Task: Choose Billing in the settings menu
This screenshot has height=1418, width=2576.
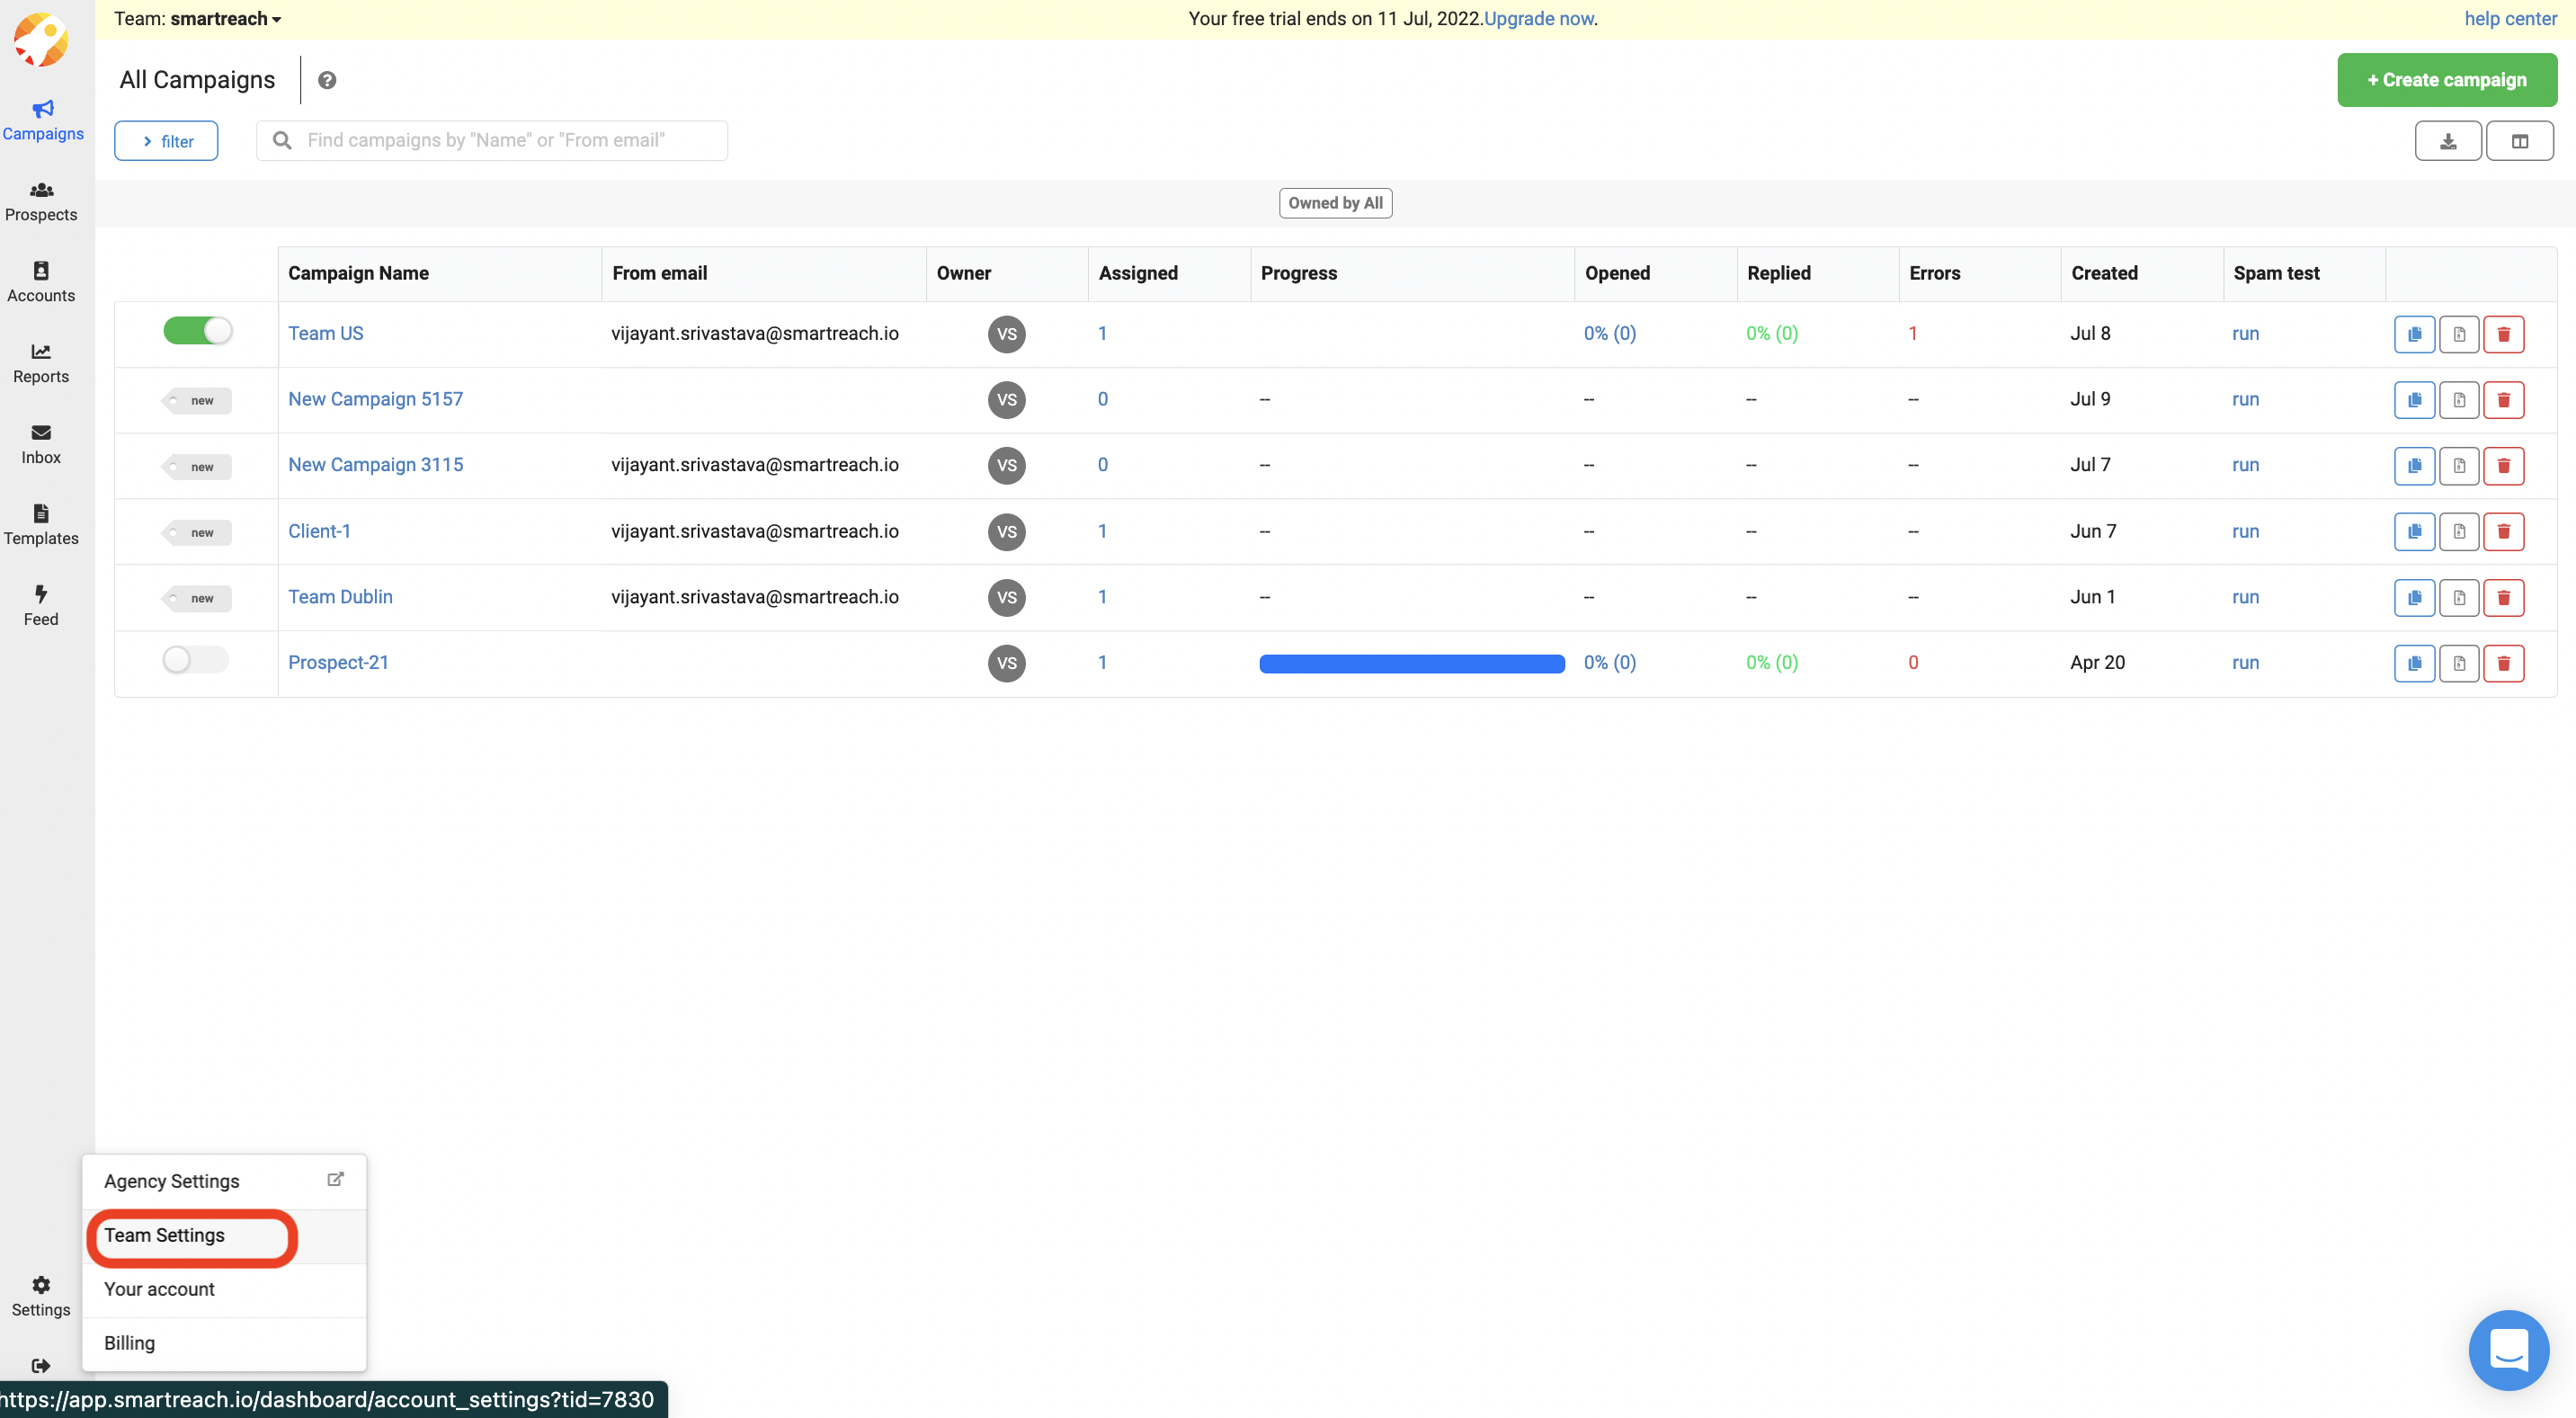Action: coord(129,1343)
